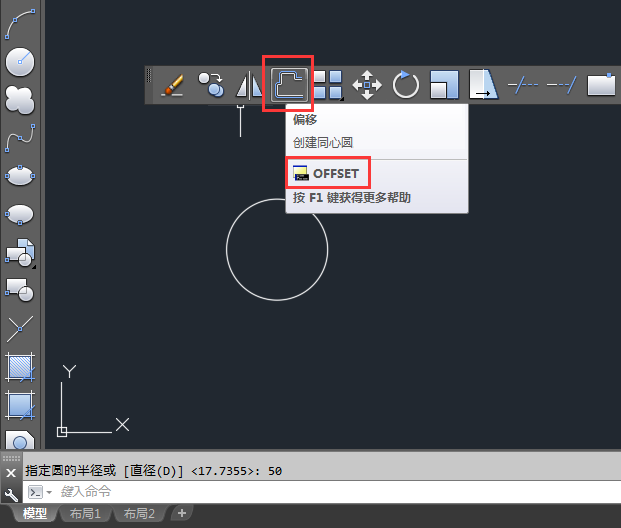Select the Region tool
The width and height of the screenshot is (621, 528).
20,439
